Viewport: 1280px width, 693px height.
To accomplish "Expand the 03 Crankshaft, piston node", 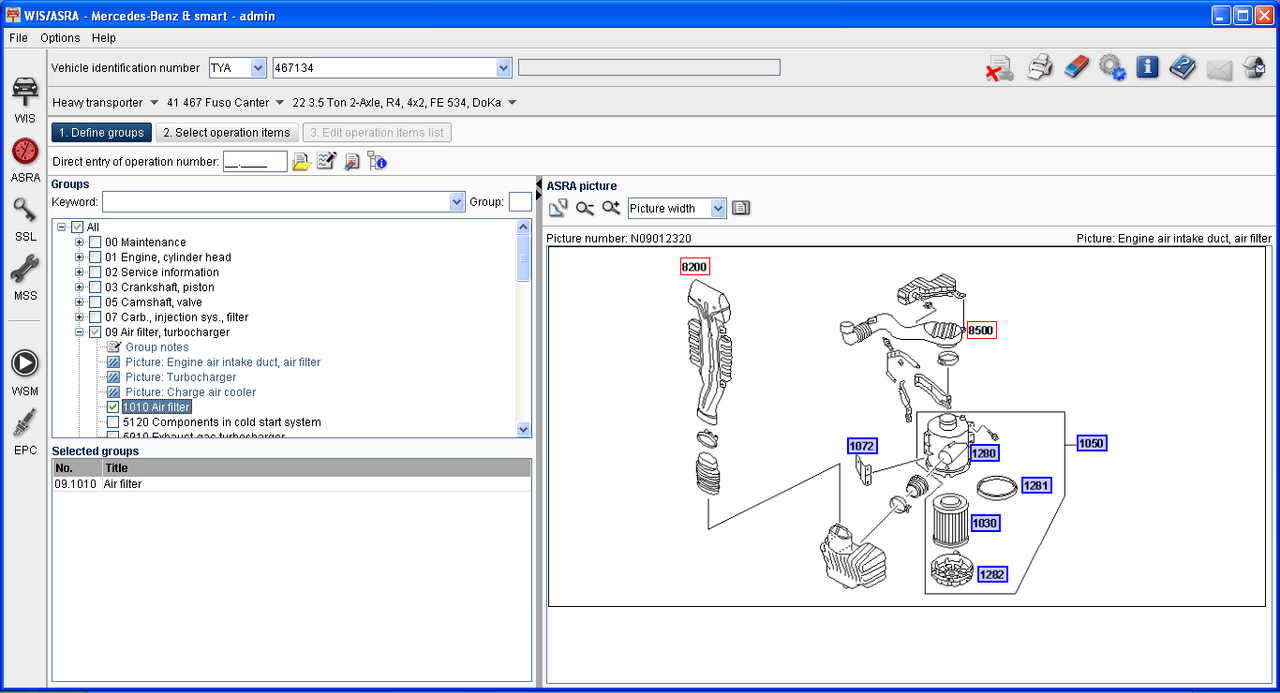I will click(80, 287).
